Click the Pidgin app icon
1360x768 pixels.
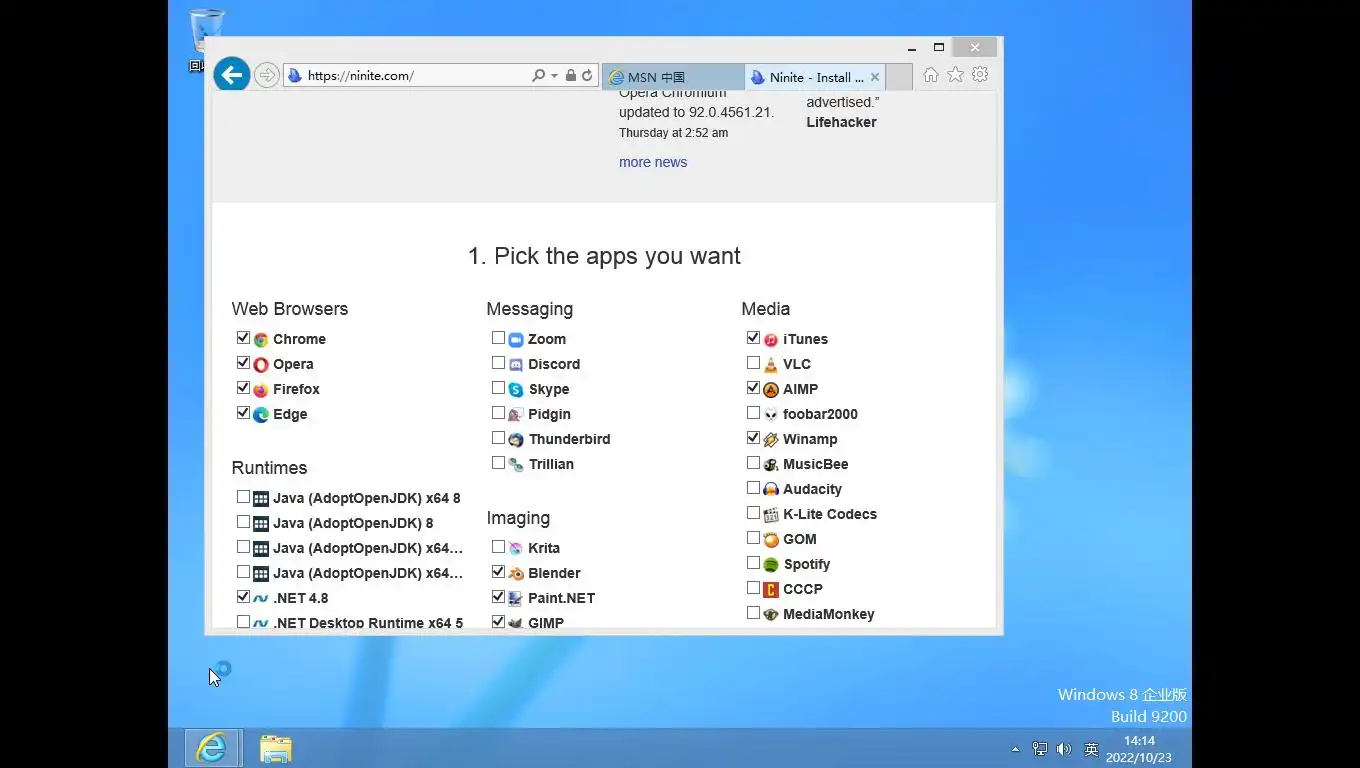(x=516, y=415)
